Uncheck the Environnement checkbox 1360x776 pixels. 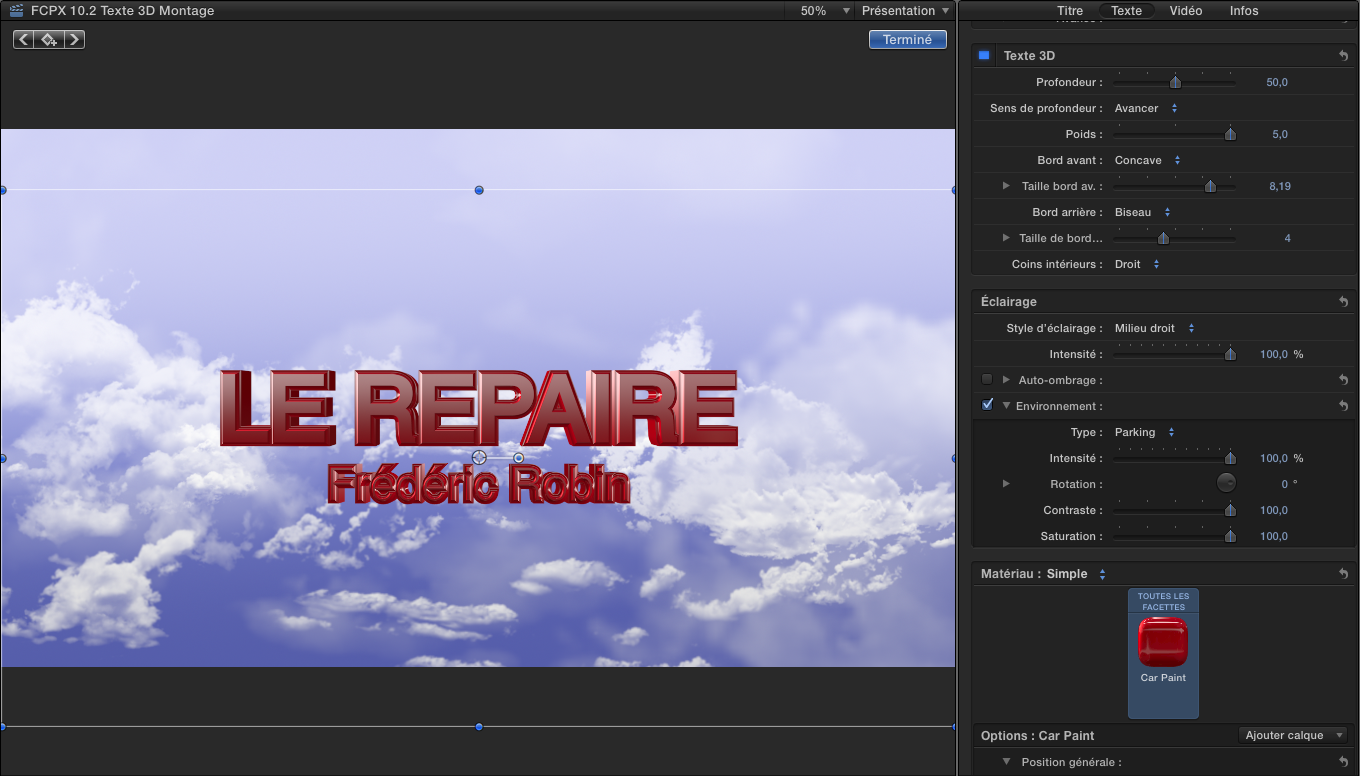(x=987, y=406)
